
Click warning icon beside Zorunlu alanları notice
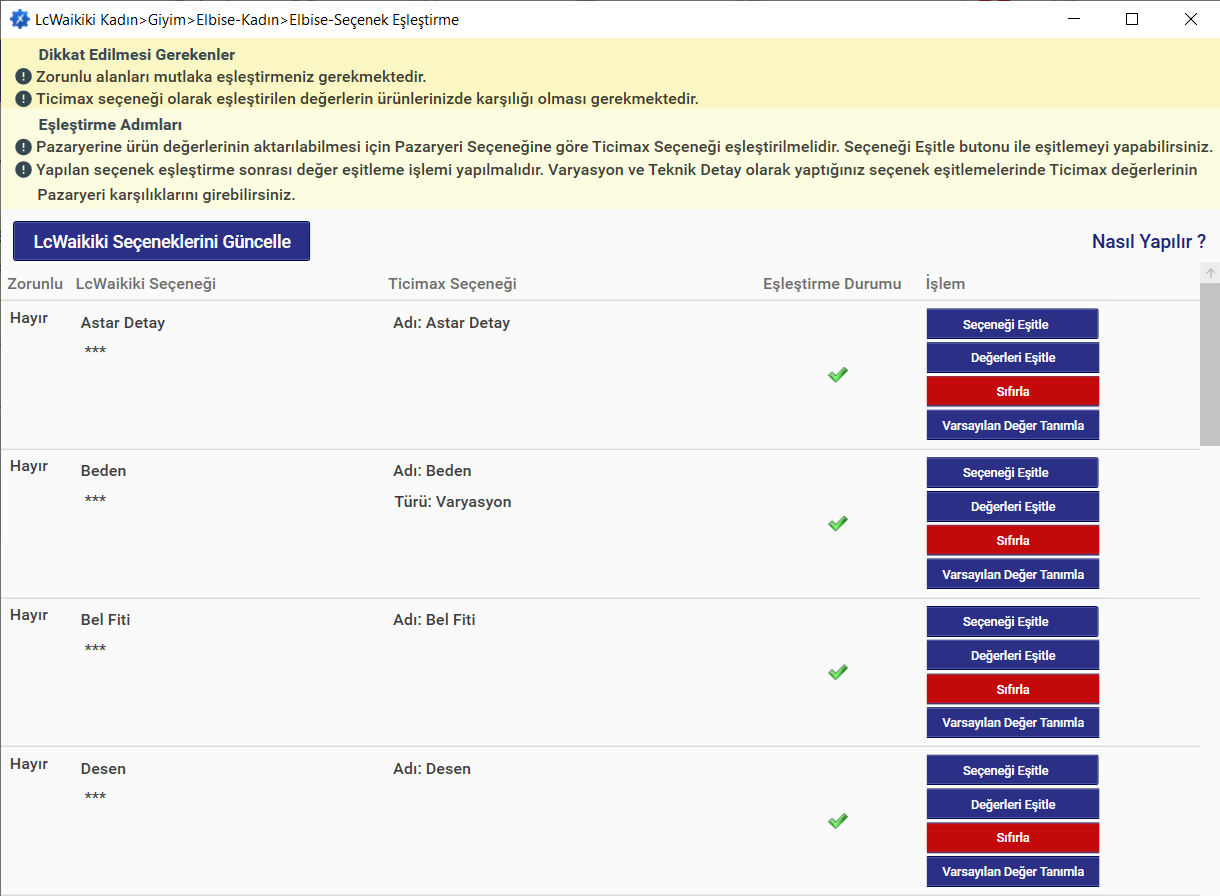coord(24,76)
